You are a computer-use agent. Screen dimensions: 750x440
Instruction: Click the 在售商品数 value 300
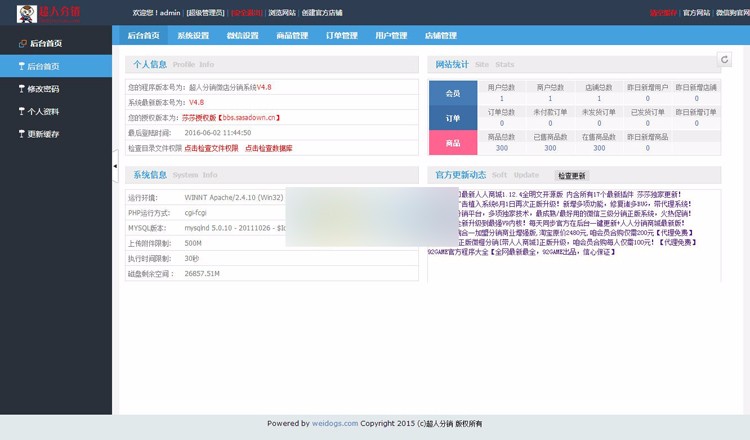(599, 148)
